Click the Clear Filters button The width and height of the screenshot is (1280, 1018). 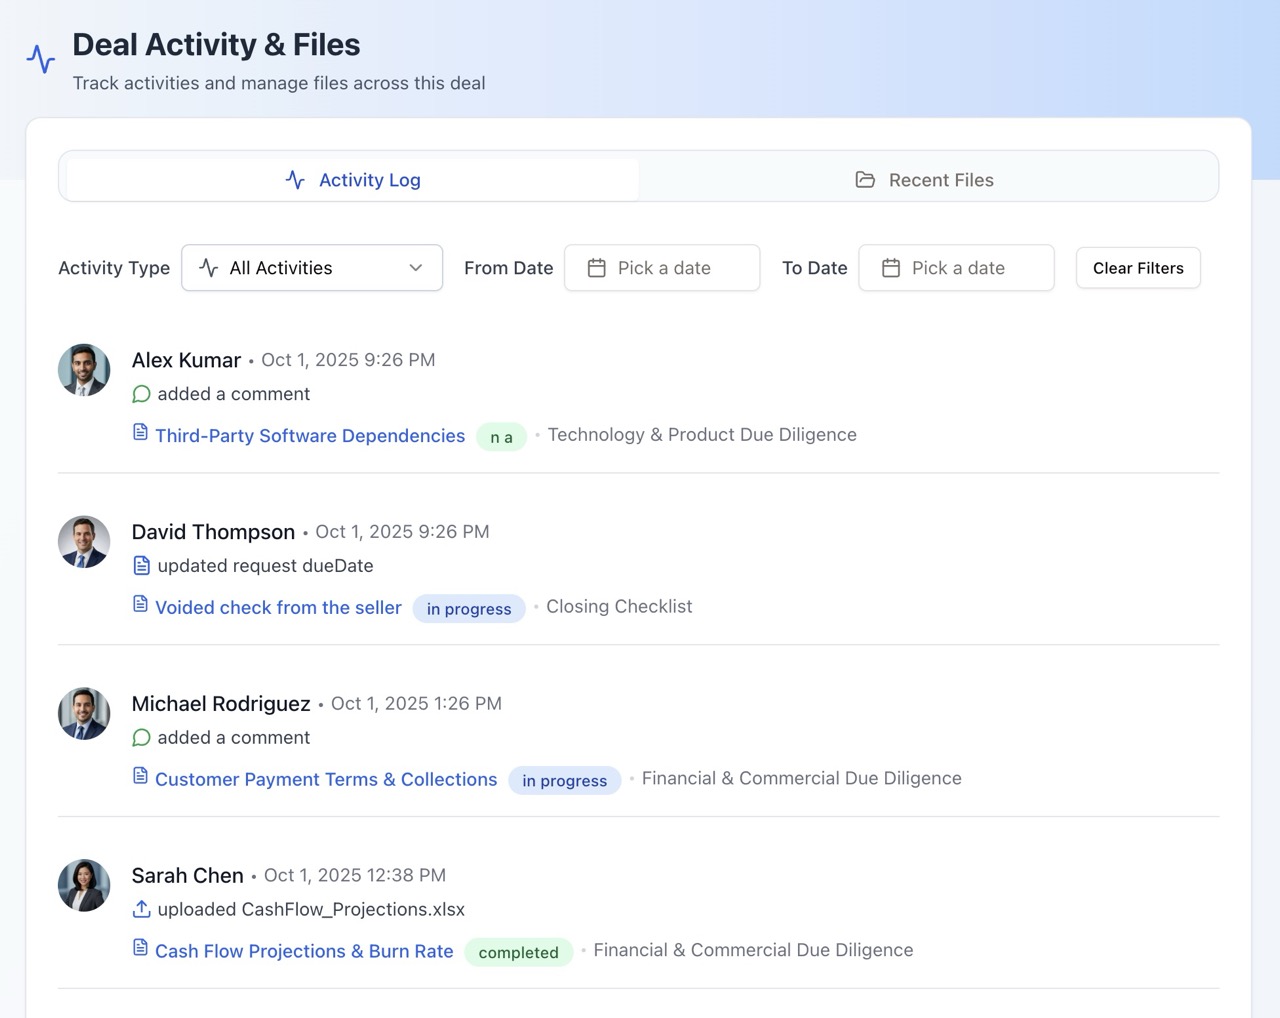(1137, 268)
